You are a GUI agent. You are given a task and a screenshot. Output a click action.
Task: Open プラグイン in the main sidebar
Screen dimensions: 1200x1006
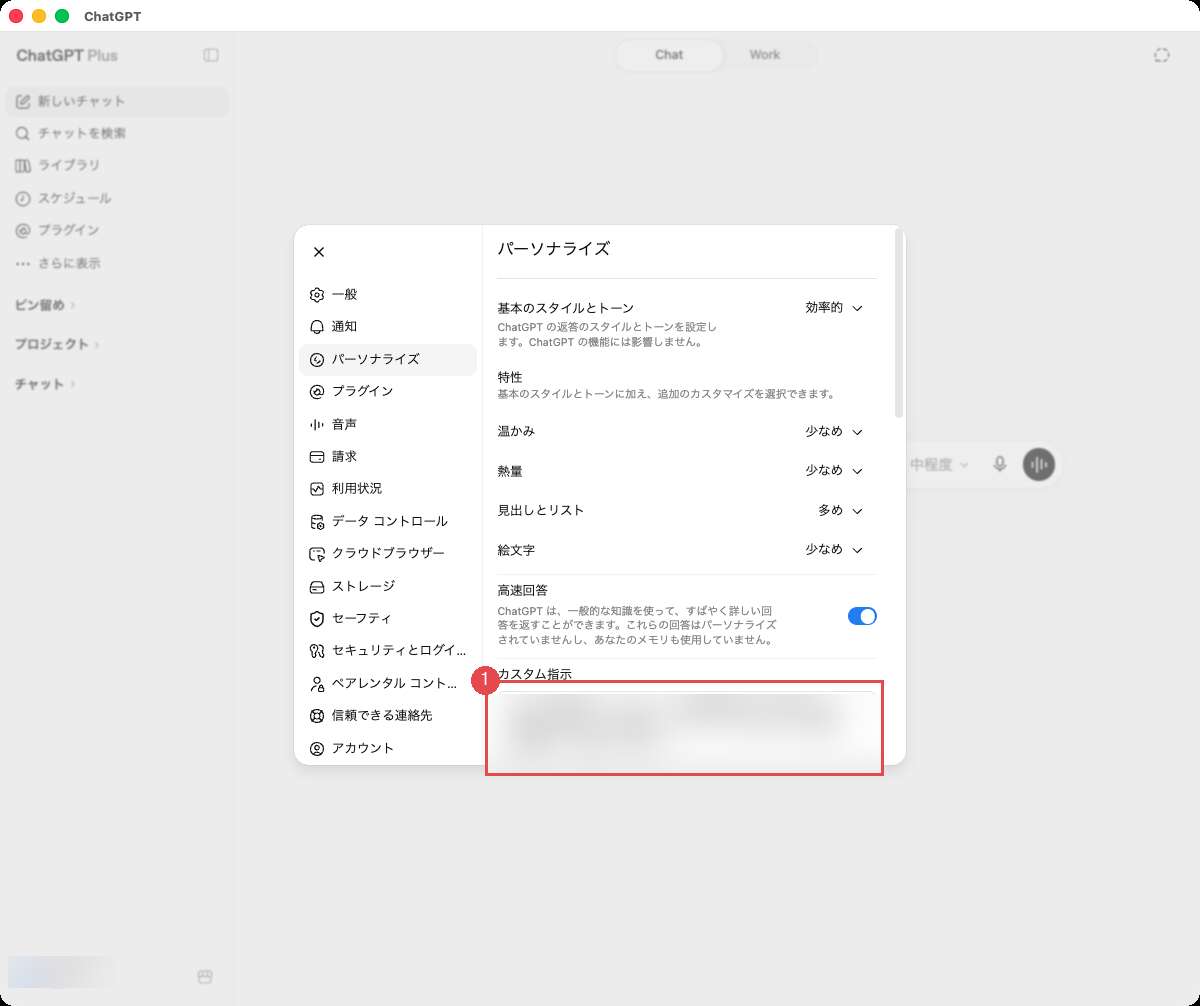117,230
